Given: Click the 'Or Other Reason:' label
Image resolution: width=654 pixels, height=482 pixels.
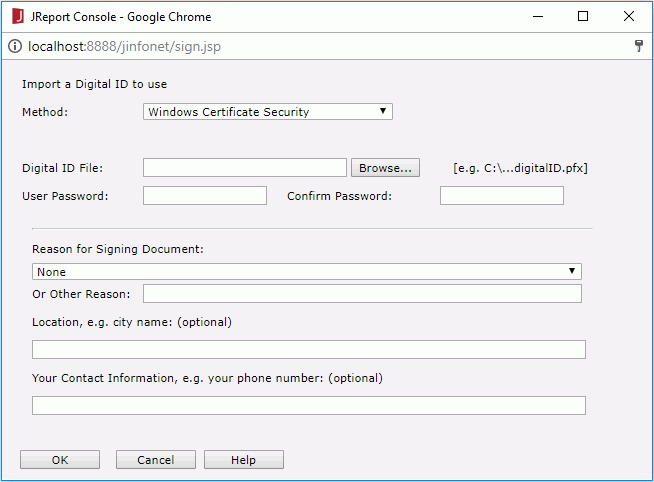Looking at the screenshot, I should 81,294.
